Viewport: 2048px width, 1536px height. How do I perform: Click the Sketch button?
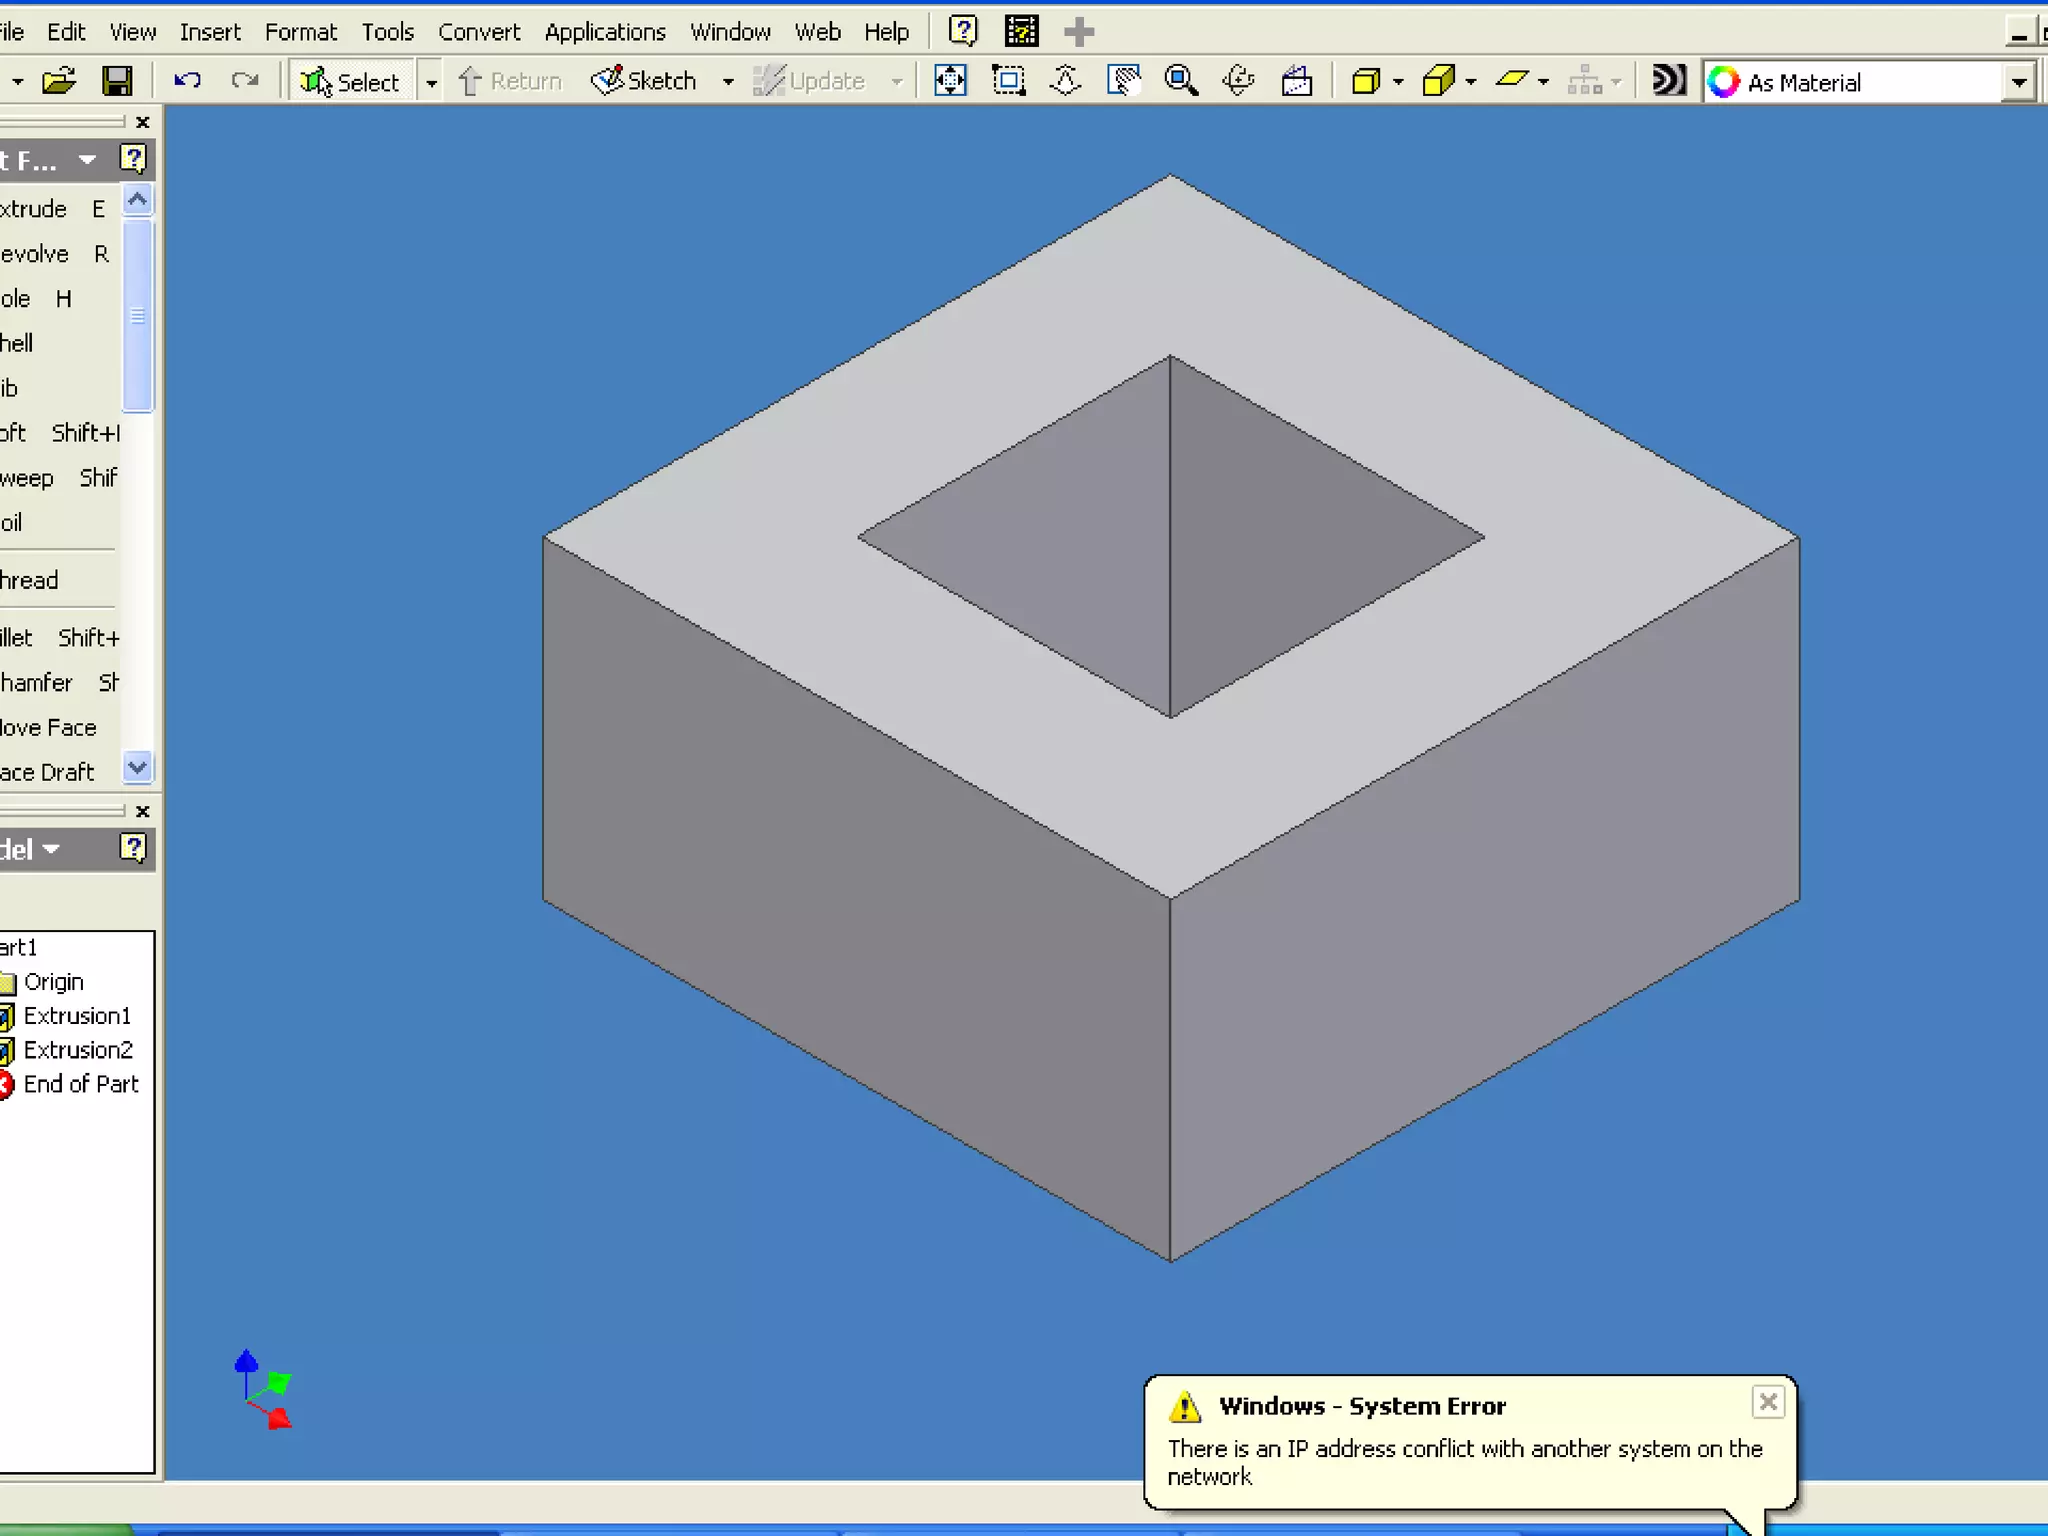pos(644,81)
